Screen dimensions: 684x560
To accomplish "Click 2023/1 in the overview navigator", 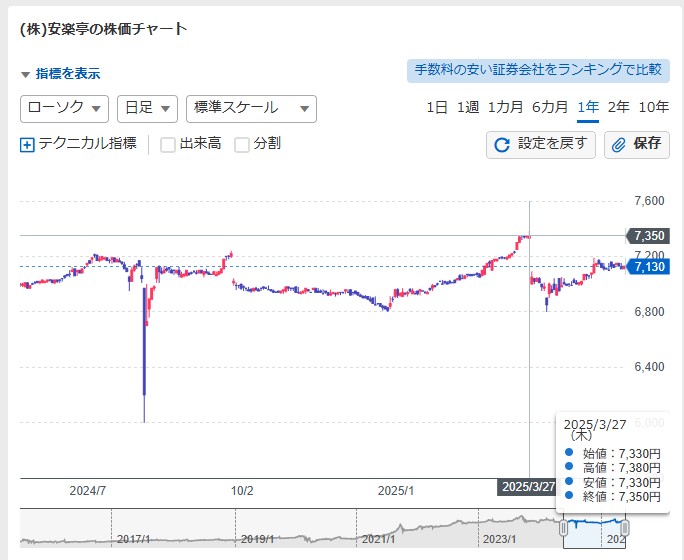I will [499, 540].
